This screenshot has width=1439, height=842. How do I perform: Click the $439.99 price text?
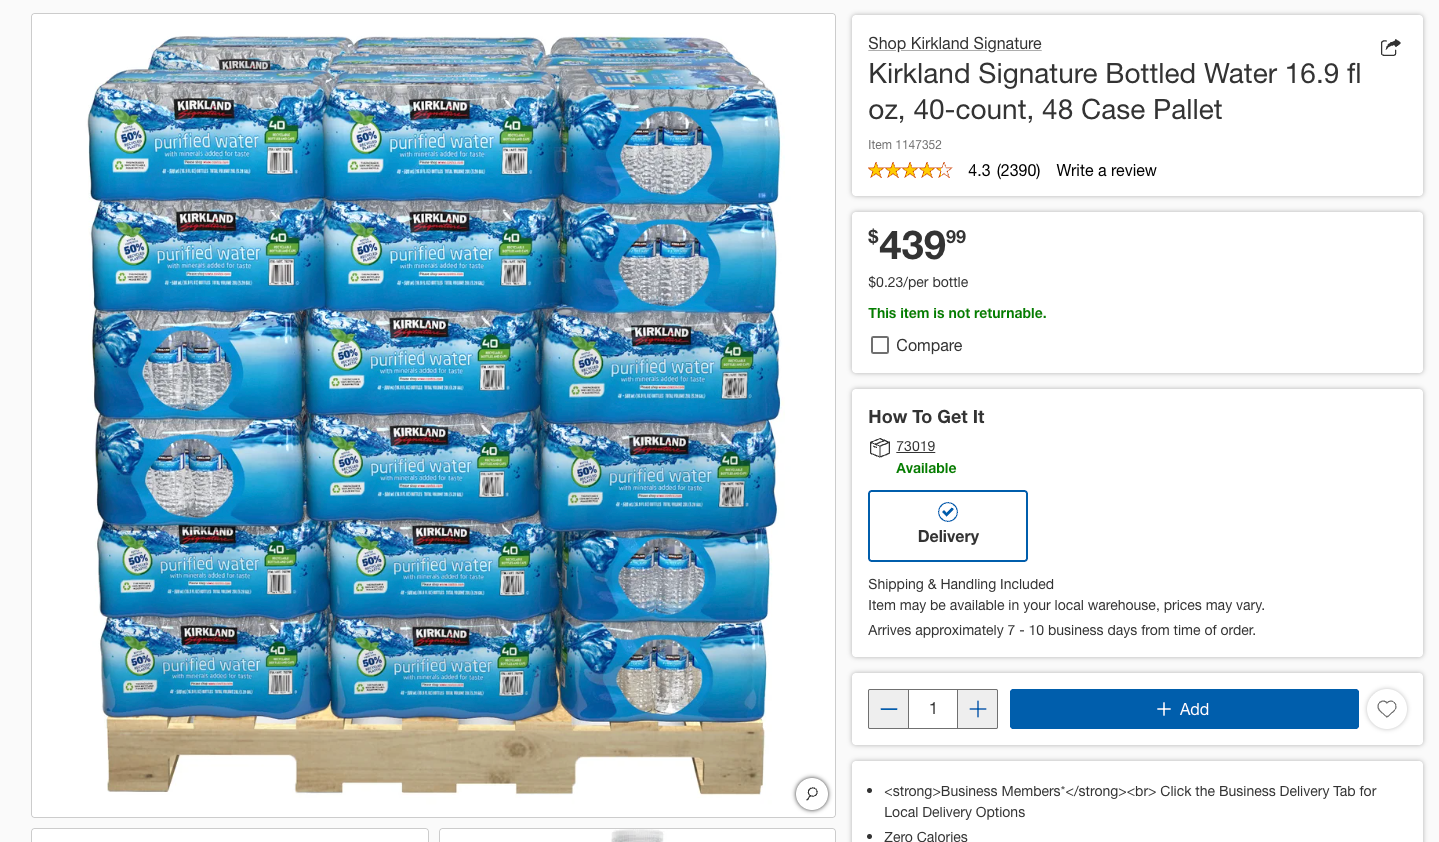pos(917,244)
